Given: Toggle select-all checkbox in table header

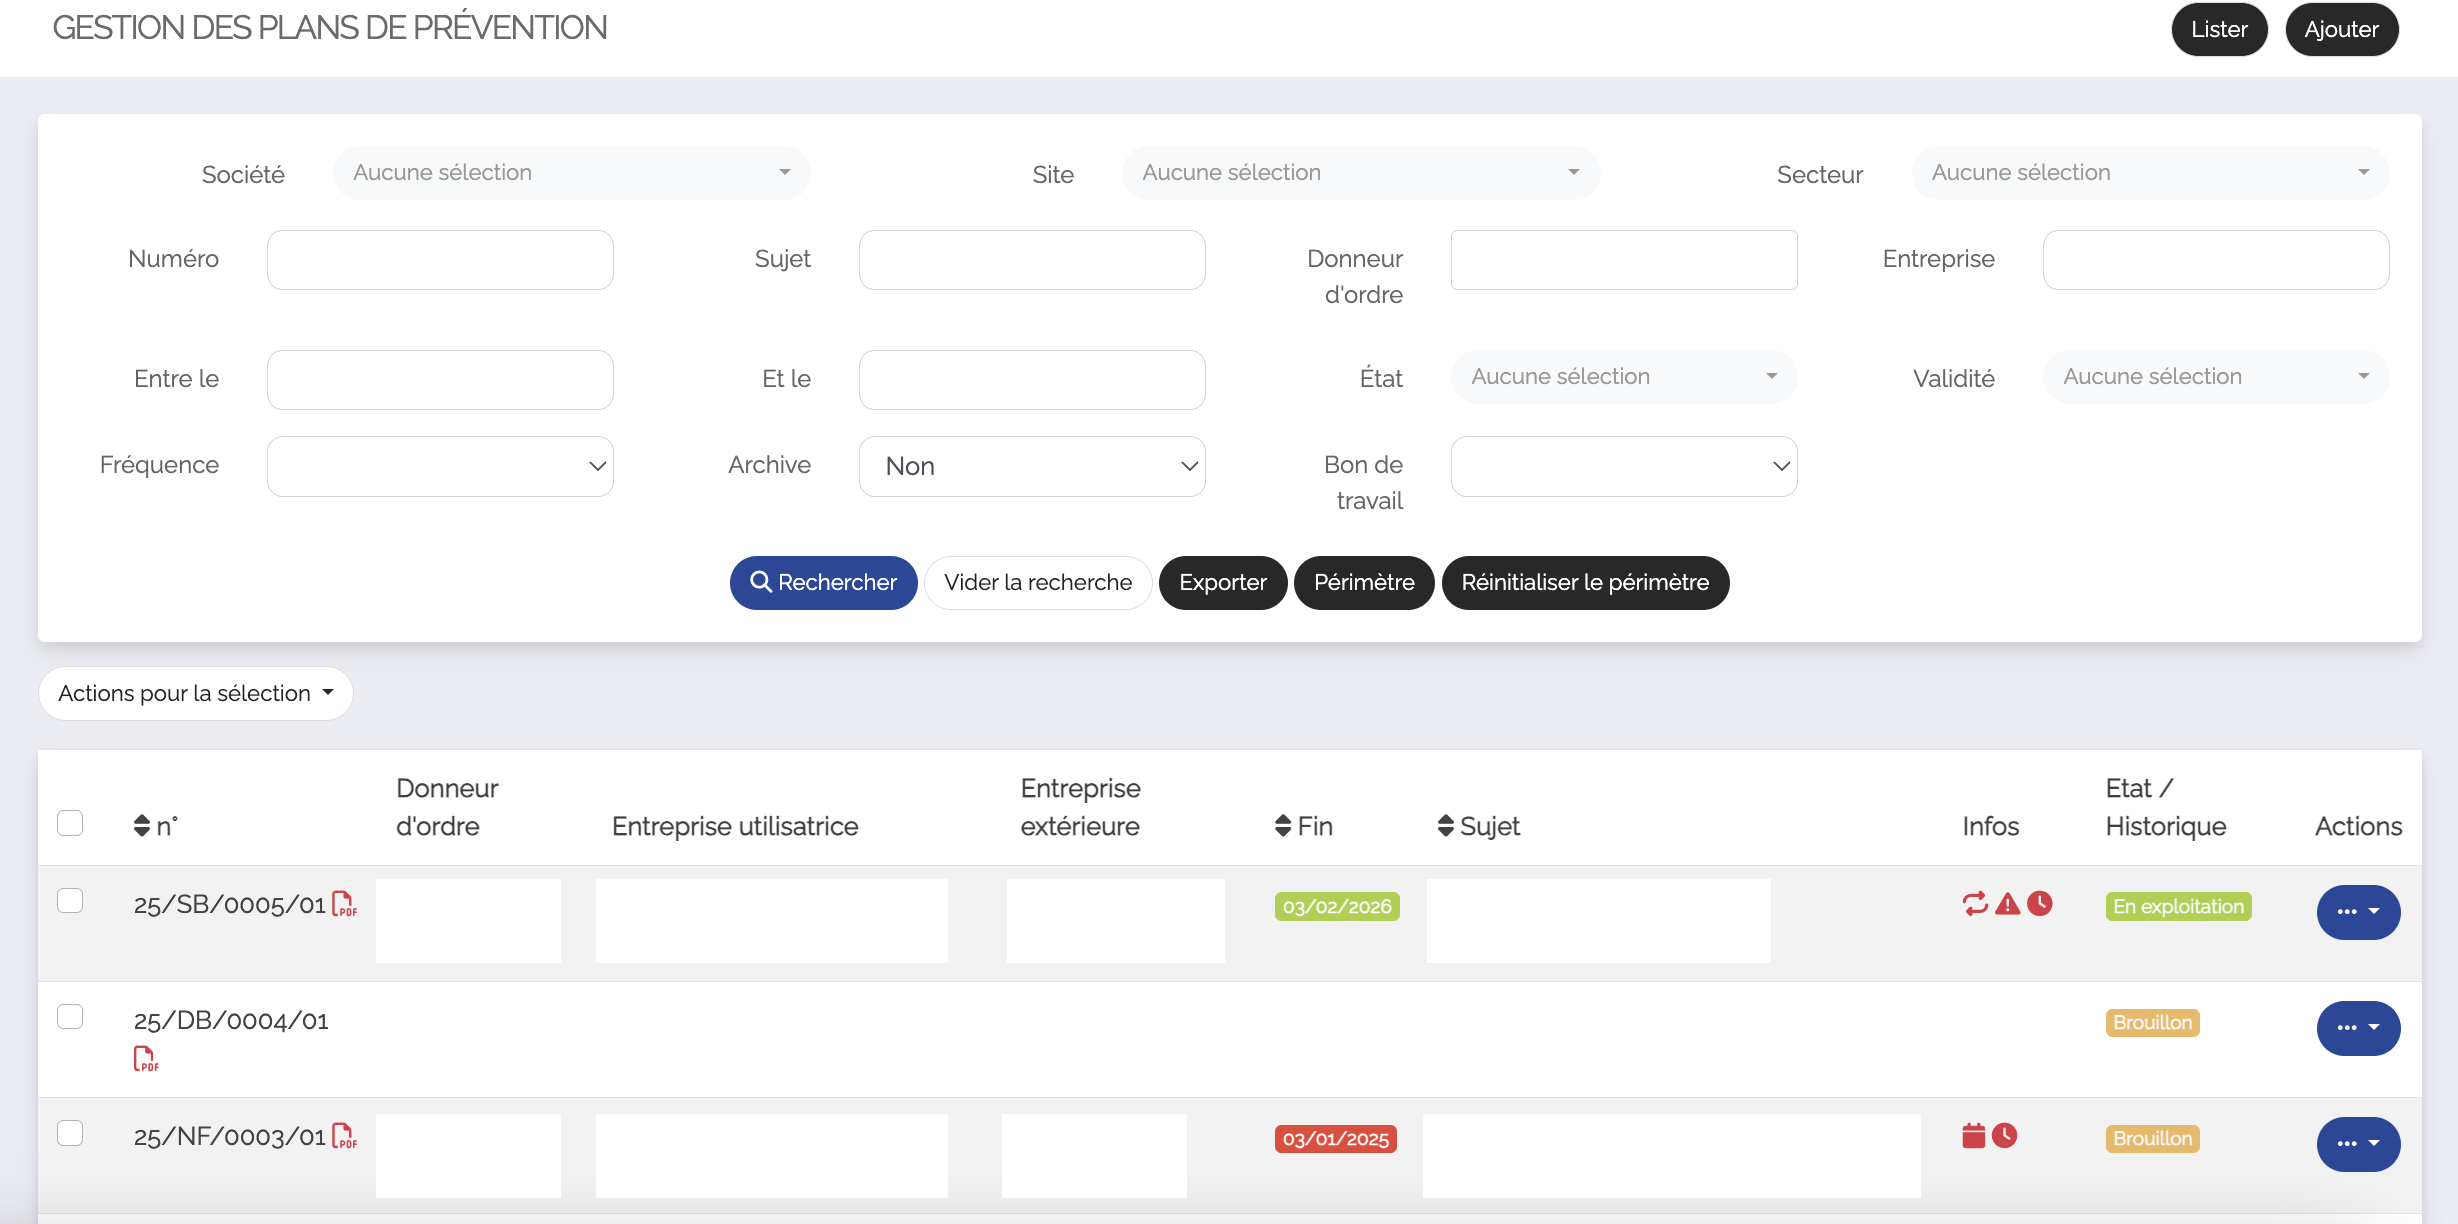Looking at the screenshot, I should click(70, 823).
